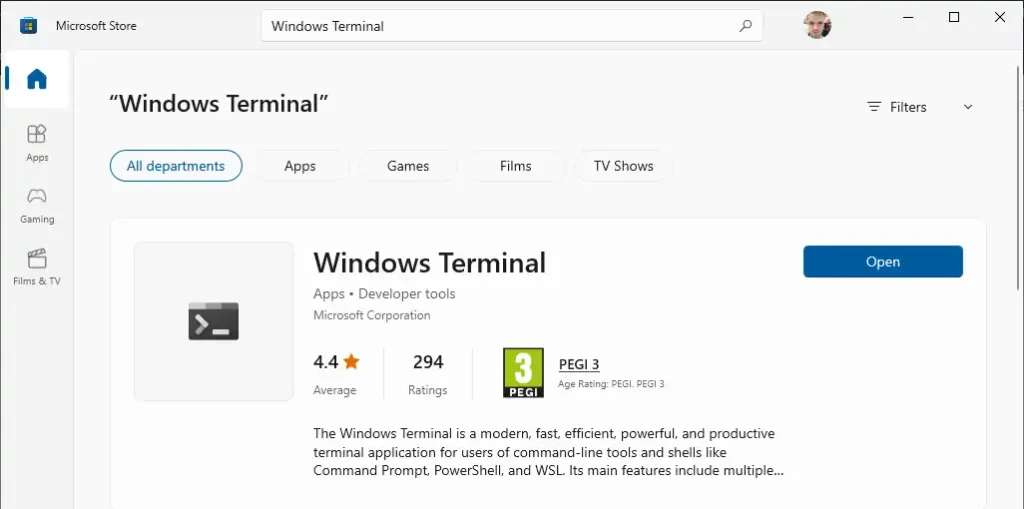Screen dimensions: 1024x509
Task: Click the Microsoft Store logo icon
Action: [29, 26]
